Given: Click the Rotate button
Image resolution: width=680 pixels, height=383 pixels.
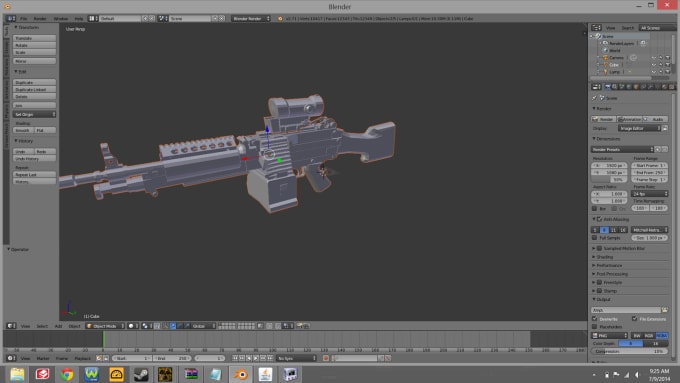Looking at the screenshot, I should click(x=34, y=45).
